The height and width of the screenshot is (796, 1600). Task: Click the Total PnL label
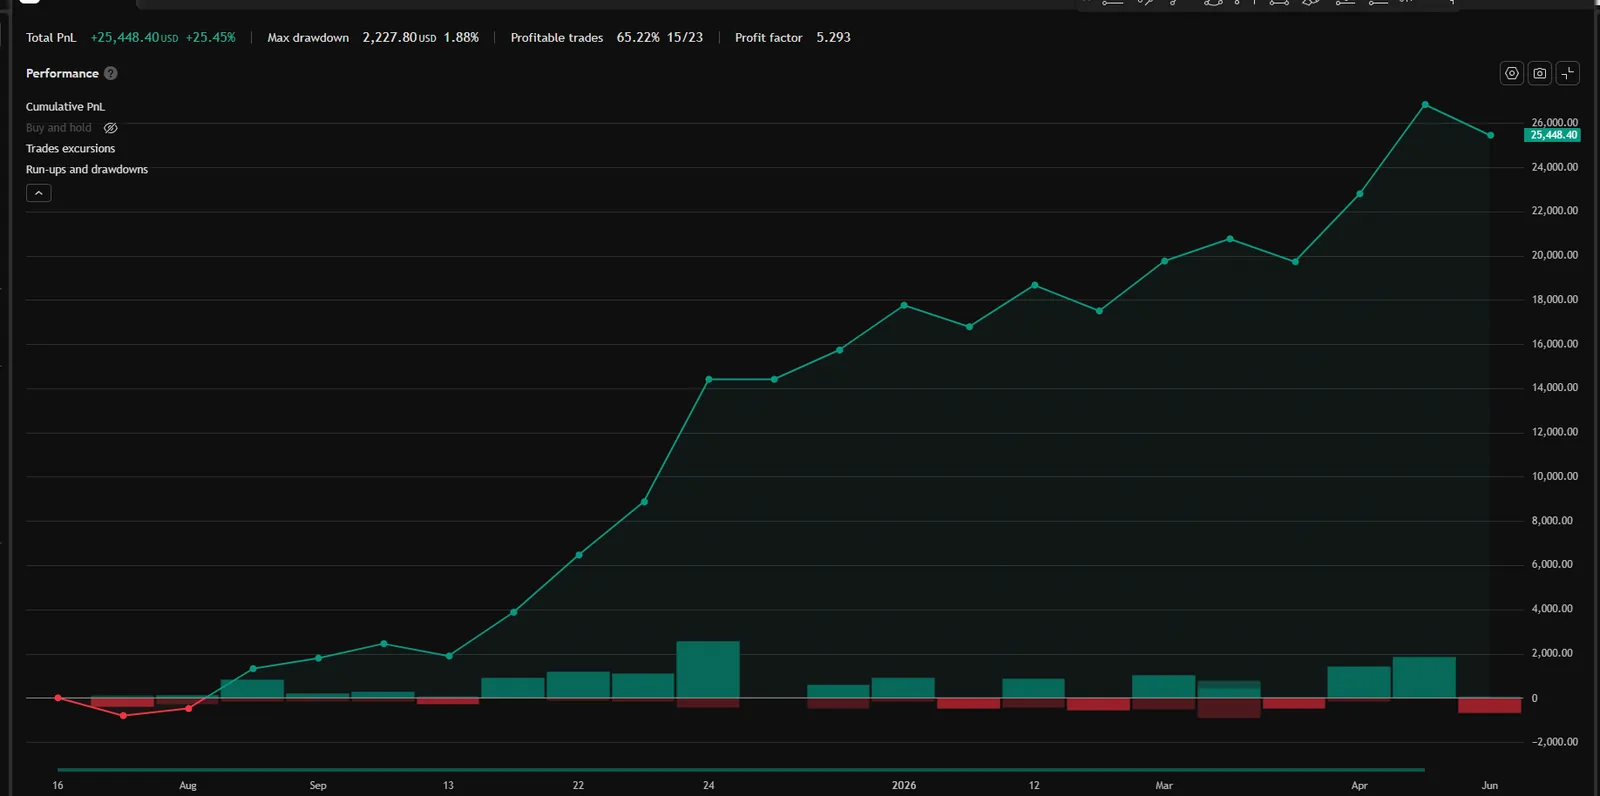[x=51, y=38]
